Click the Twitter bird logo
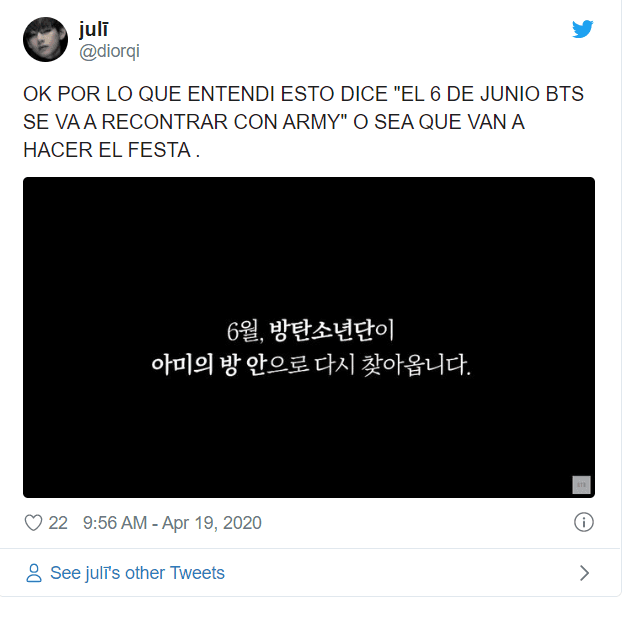626x619 pixels. click(582, 29)
